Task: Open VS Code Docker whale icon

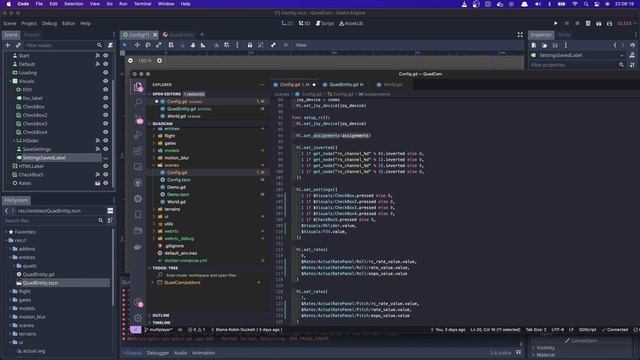Action: pos(138,247)
